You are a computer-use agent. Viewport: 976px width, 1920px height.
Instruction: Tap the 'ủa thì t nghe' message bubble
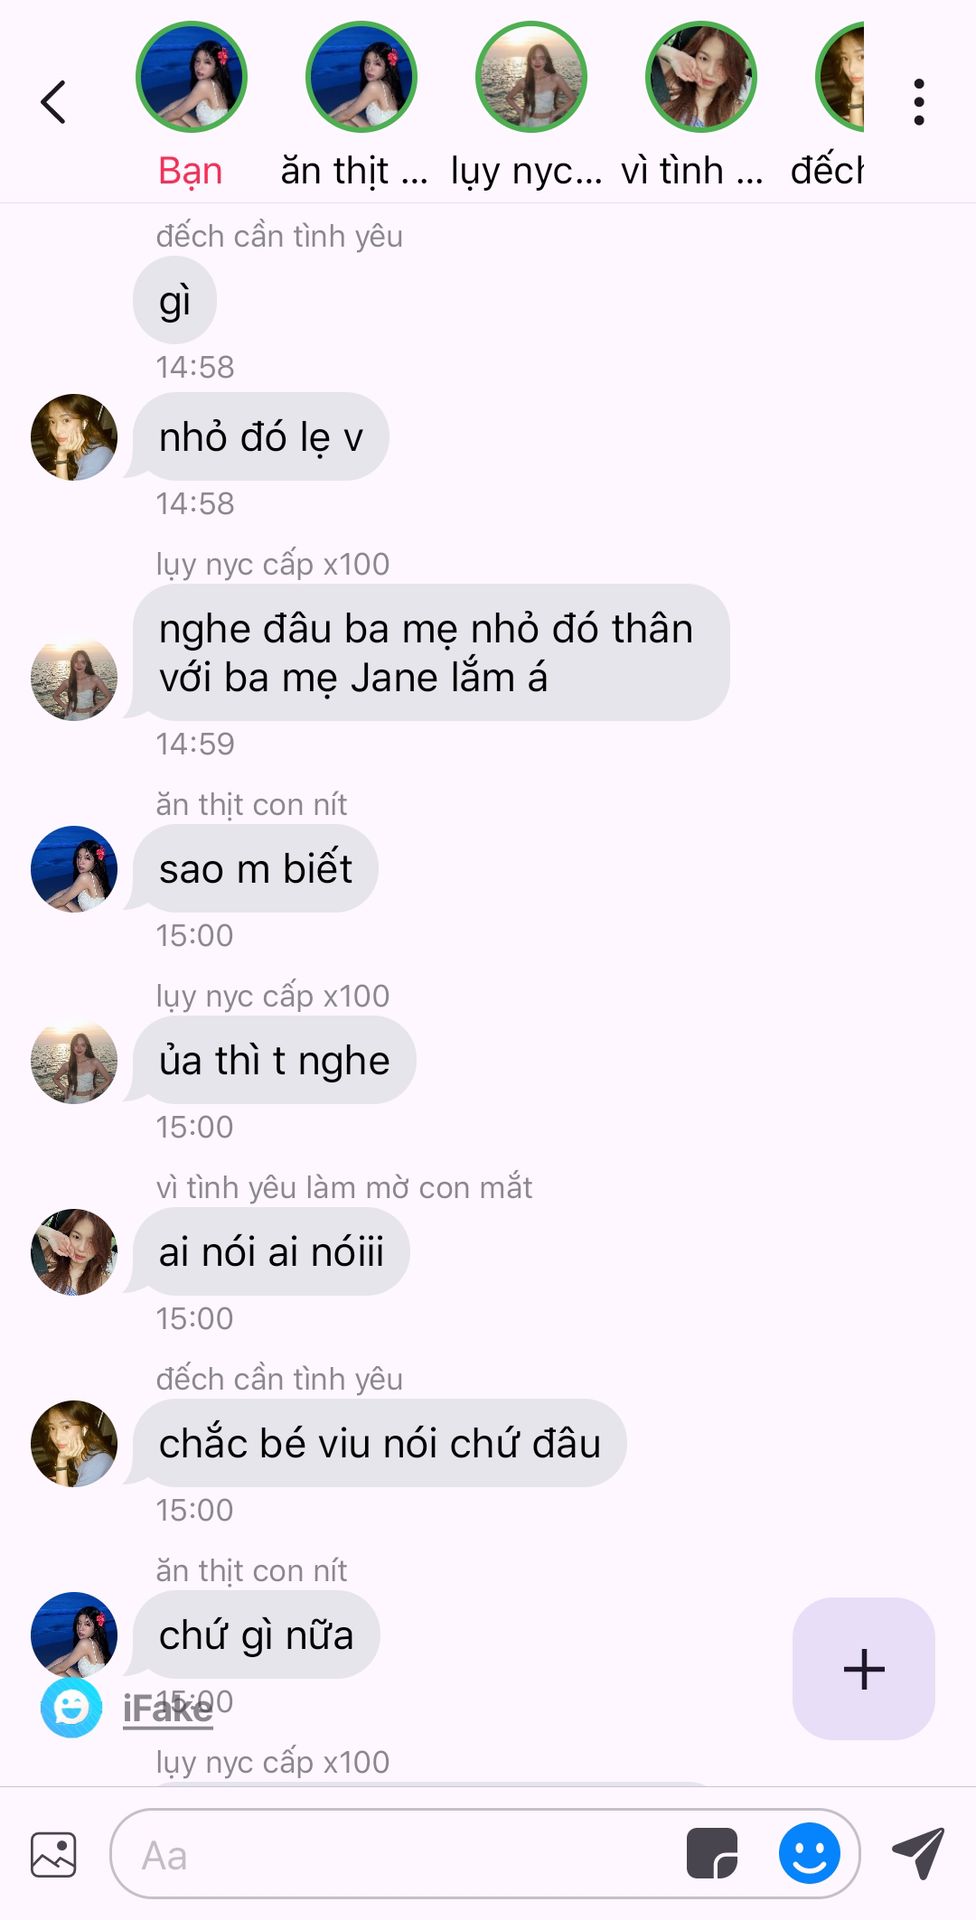pyautogui.click(x=274, y=1060)
